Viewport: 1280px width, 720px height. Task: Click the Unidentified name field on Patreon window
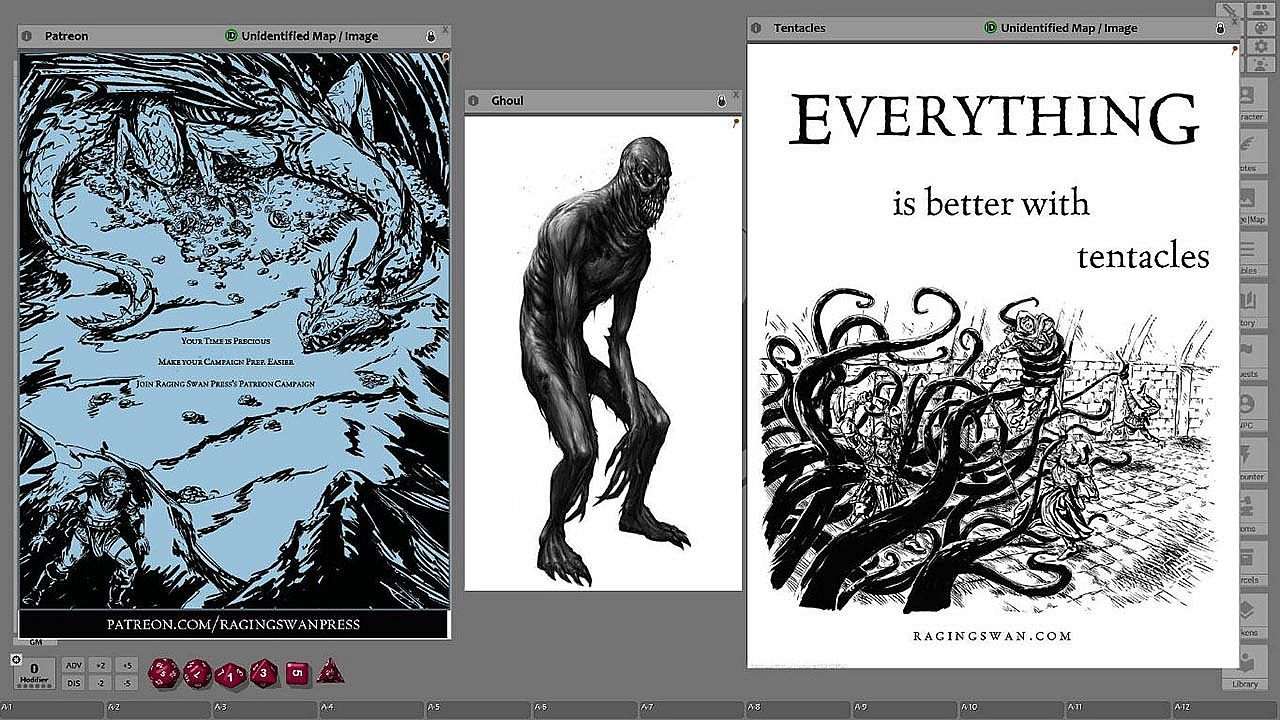(310, 36)
